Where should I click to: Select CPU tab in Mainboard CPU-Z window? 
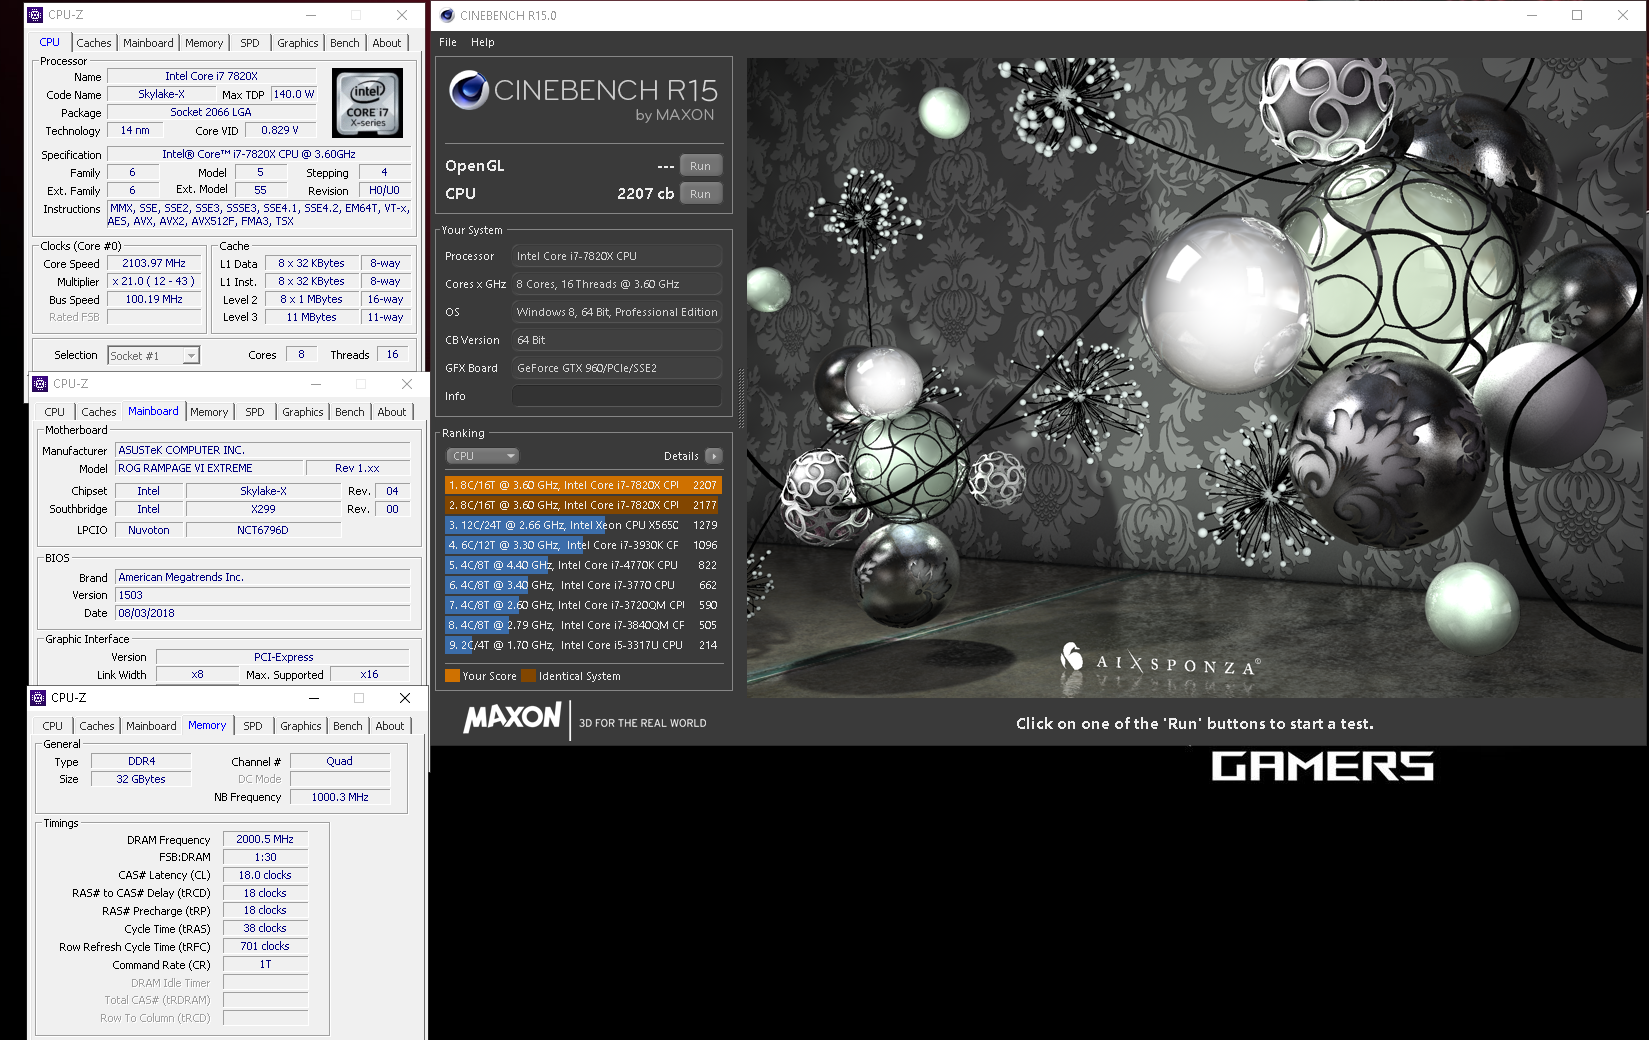point(55,412)
